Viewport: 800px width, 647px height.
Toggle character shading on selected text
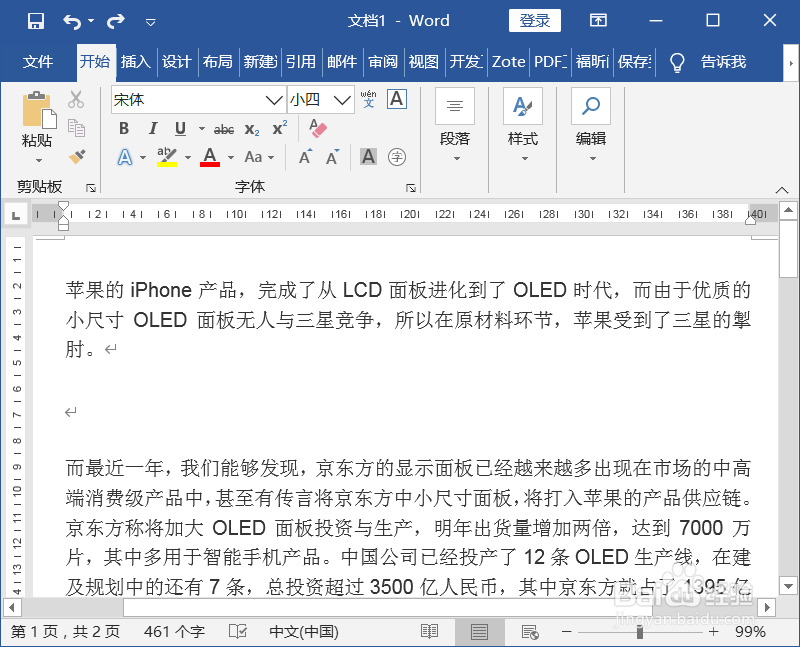(x=369, y=157)
